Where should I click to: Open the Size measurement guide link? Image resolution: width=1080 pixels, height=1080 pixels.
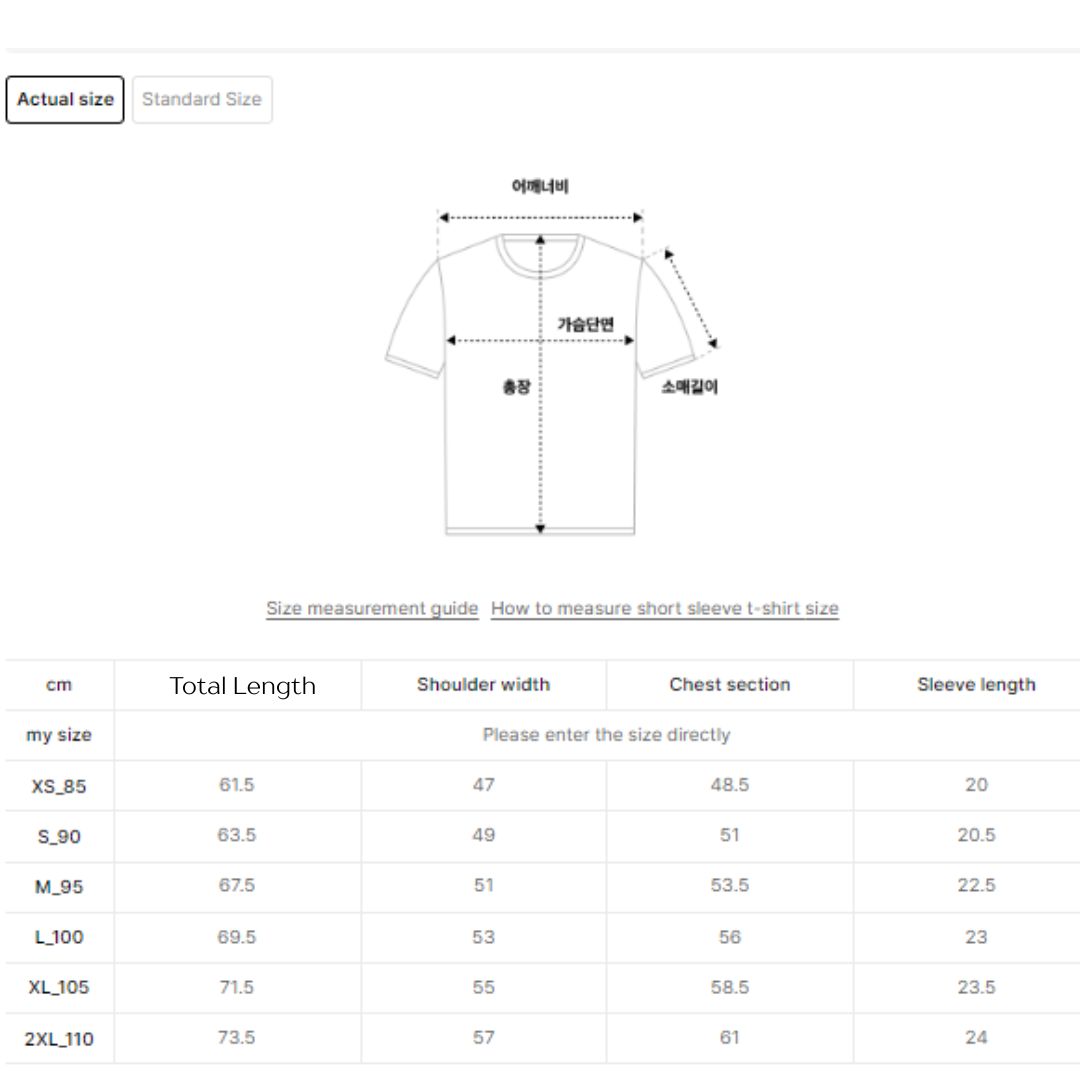(372, 609)
